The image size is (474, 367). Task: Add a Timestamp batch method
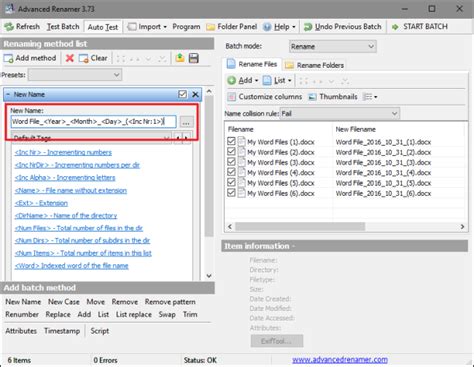[x=62, y=331]
